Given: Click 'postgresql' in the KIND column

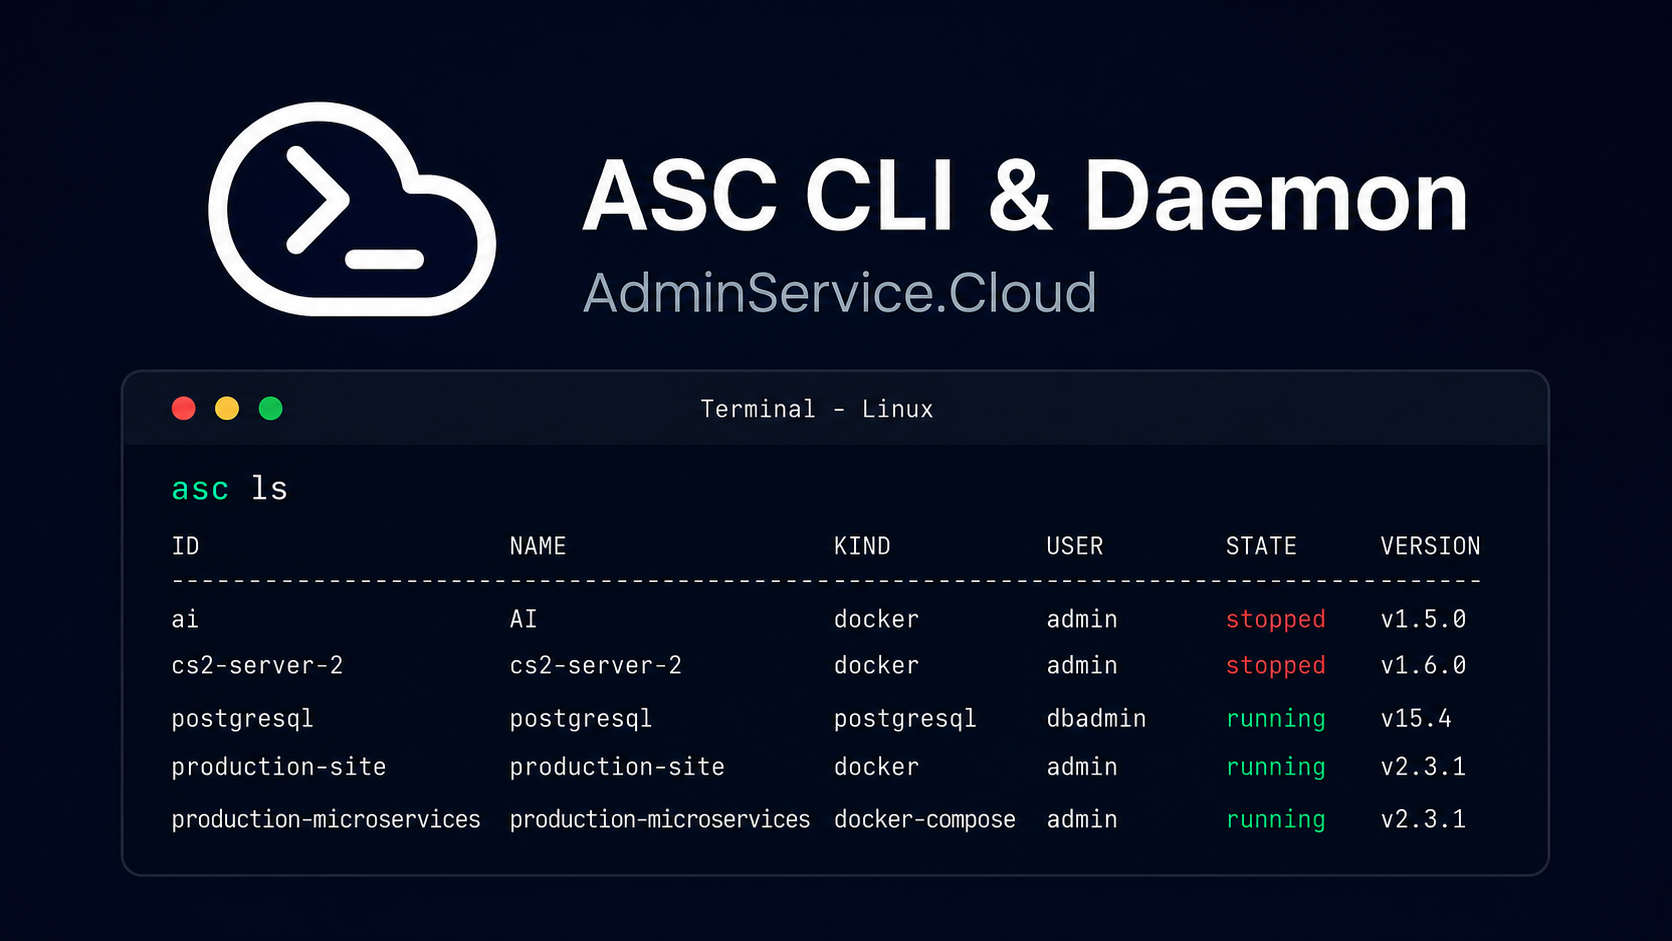Looking at the screenshot, I should pos(905,719).
